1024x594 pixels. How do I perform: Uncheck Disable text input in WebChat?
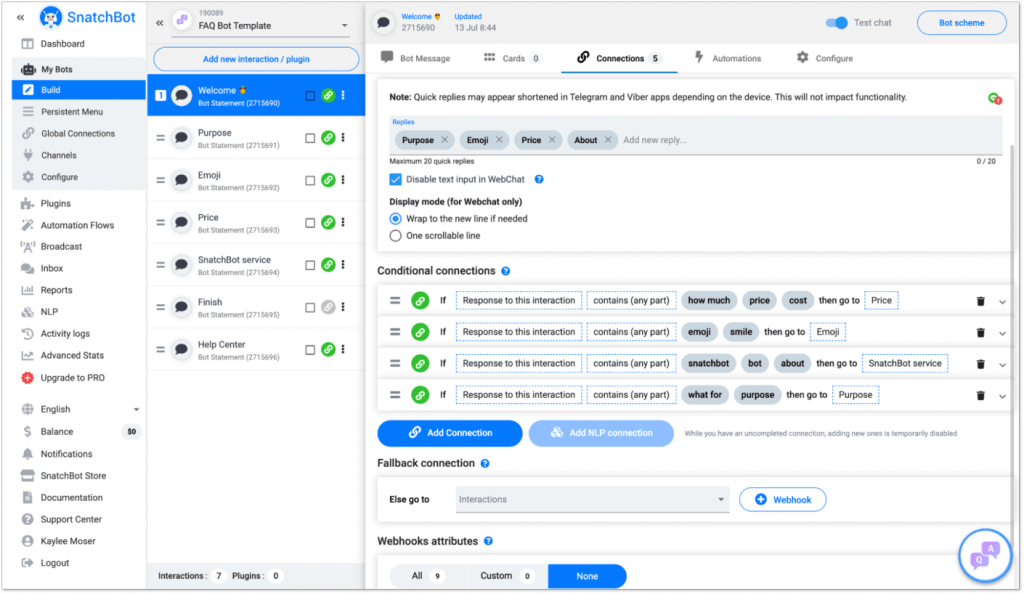[393, 180]
